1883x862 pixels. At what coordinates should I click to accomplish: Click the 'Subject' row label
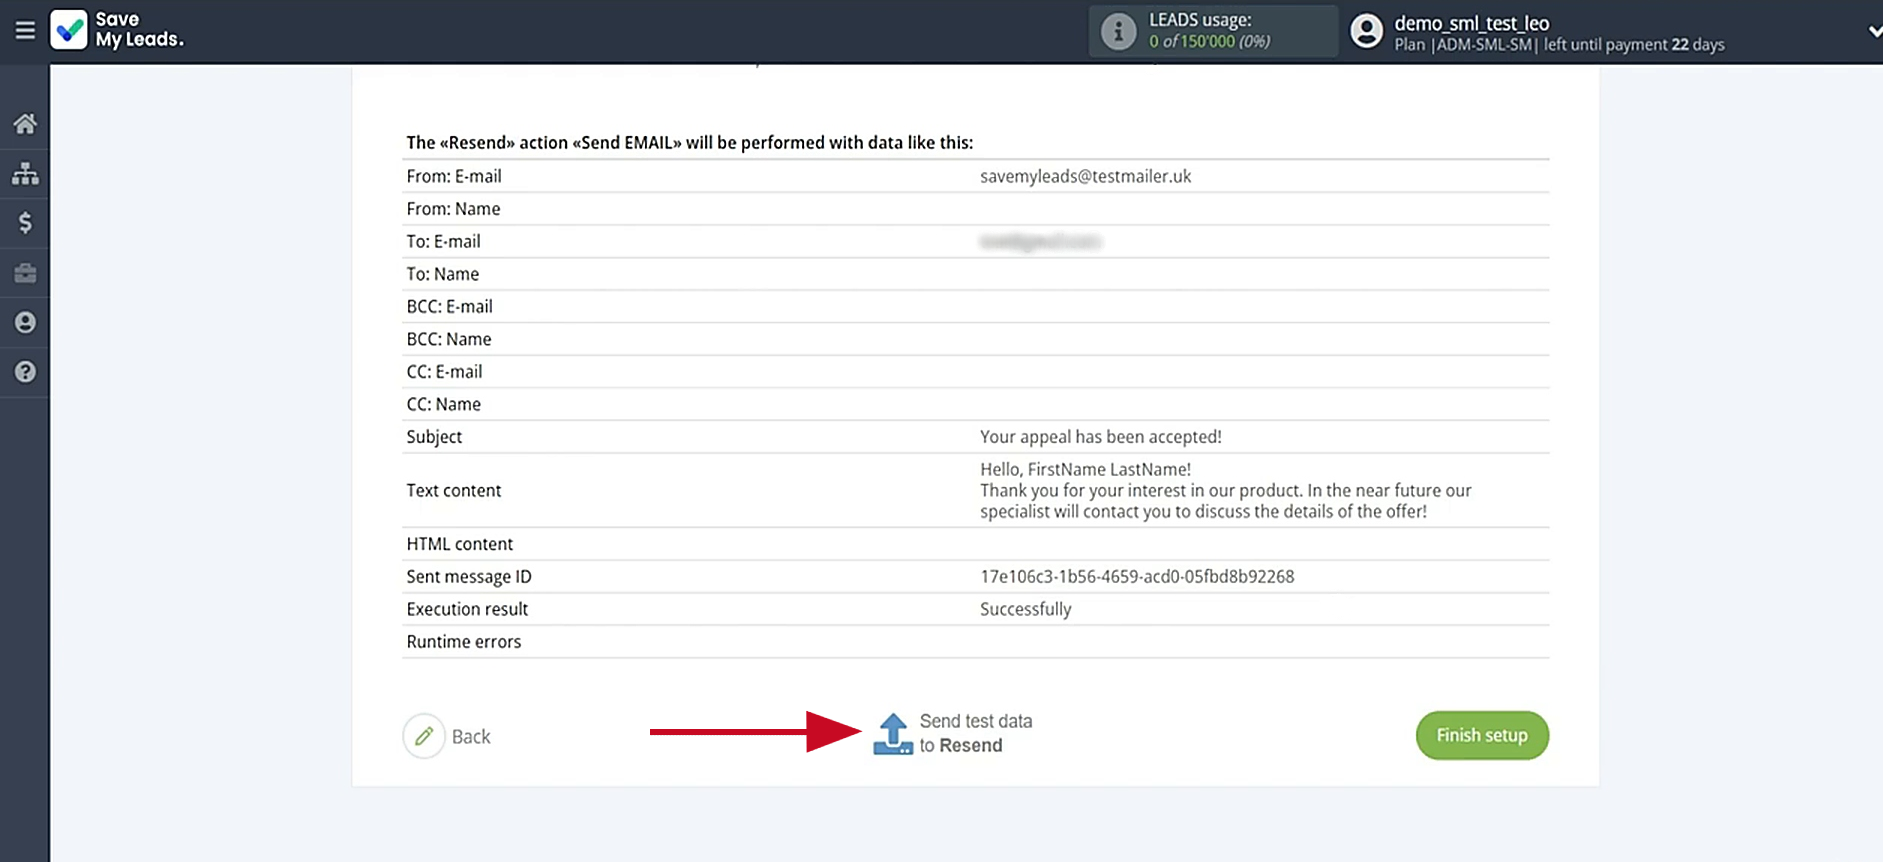[434, 437]
